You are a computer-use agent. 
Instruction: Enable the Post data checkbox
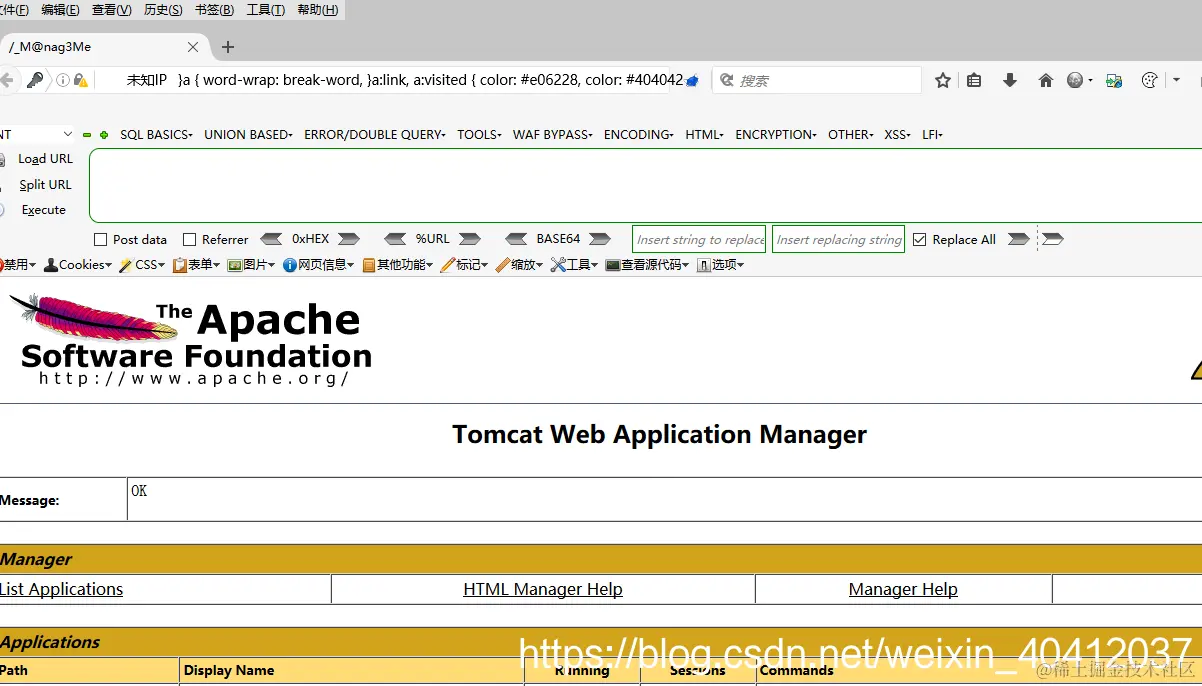point(100,240)
